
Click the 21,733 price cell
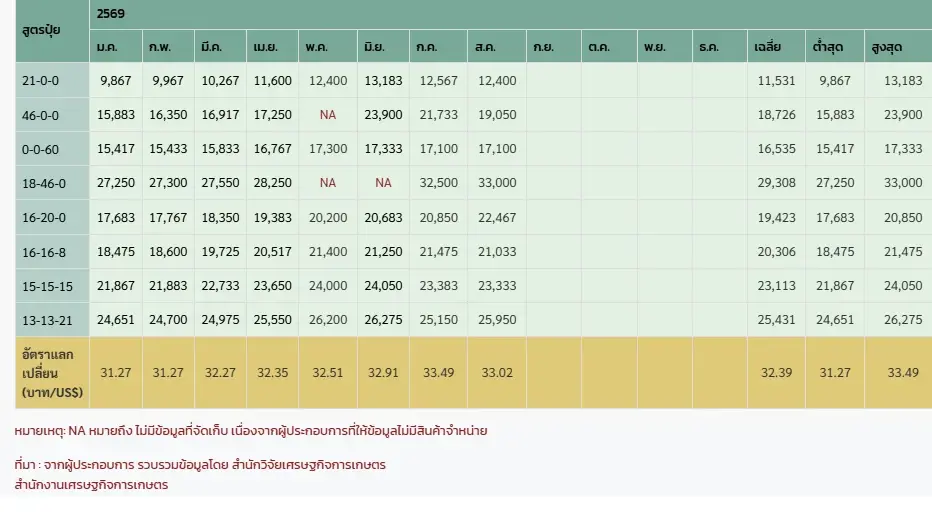click(439, 115)
